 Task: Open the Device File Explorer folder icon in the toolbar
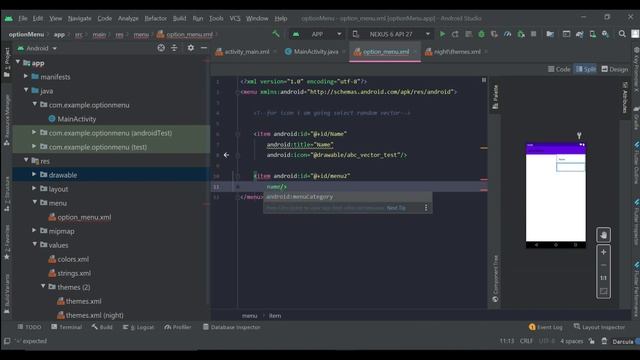point(550,34)
